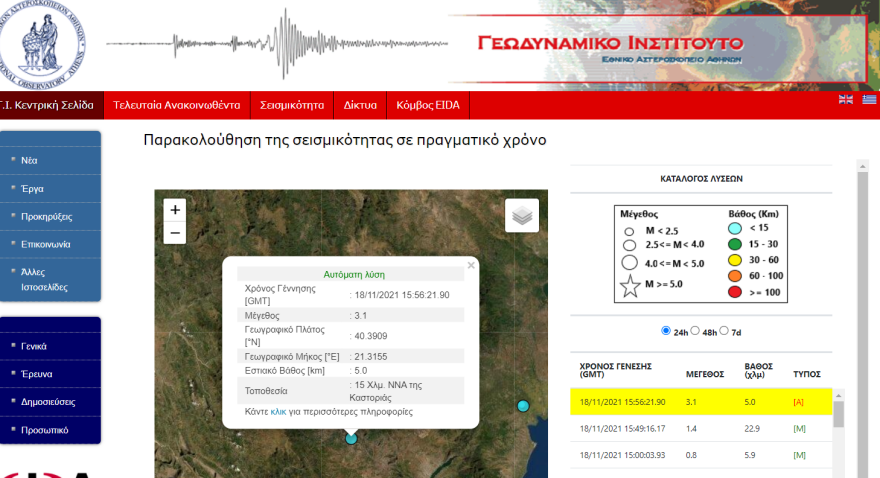Open Δίκτυα menu item
Screen dimensions: 880x478
coord(360,105)
